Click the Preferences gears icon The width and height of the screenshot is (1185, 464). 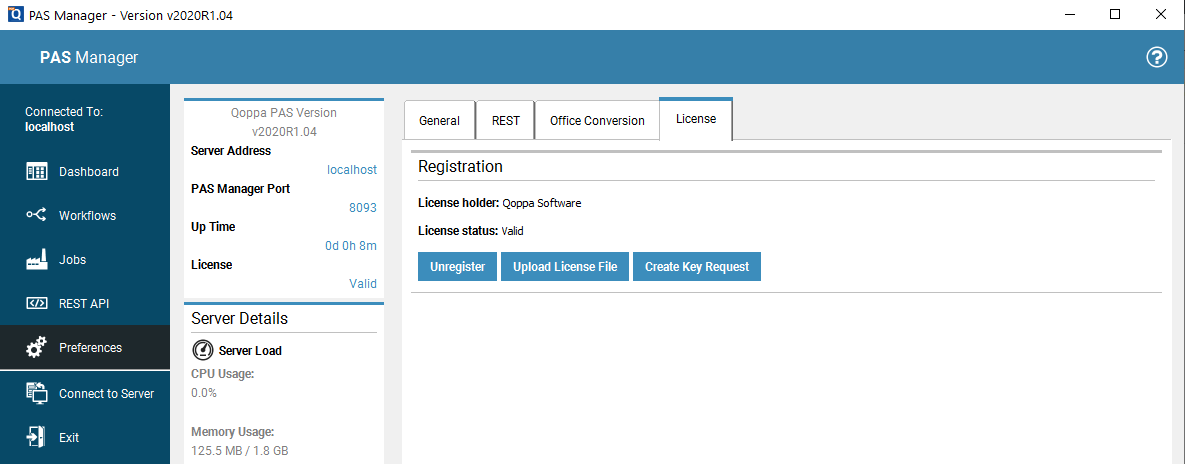coord(36,348)
